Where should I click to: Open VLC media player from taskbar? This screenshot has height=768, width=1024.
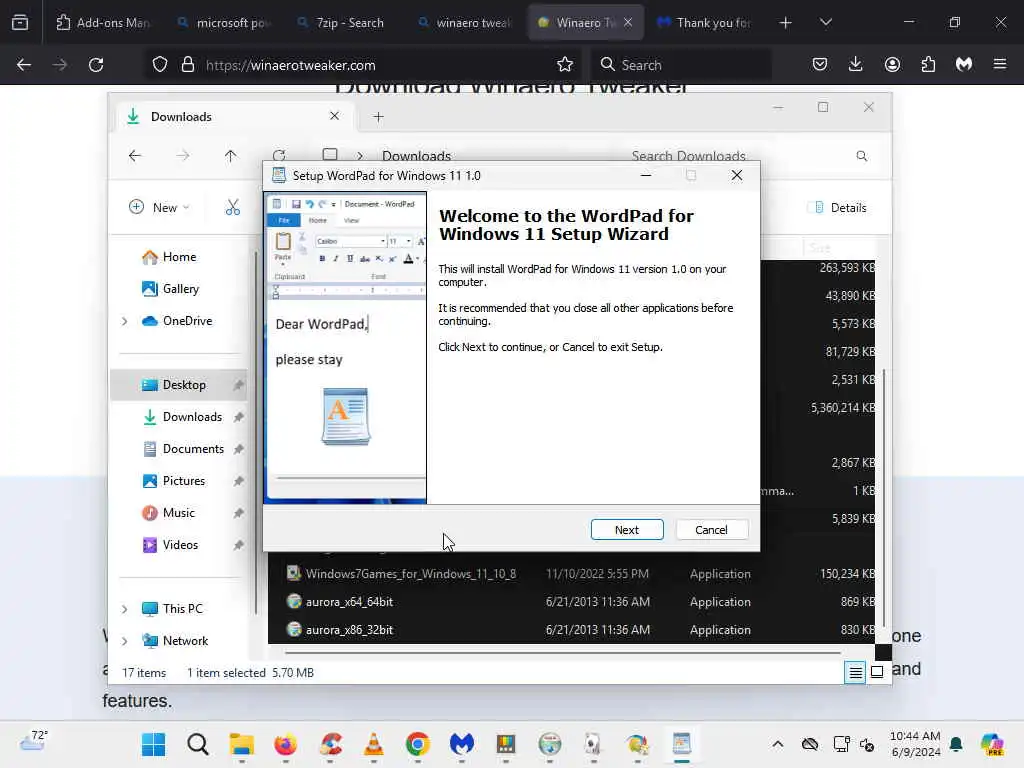click(x=374, y=744)
